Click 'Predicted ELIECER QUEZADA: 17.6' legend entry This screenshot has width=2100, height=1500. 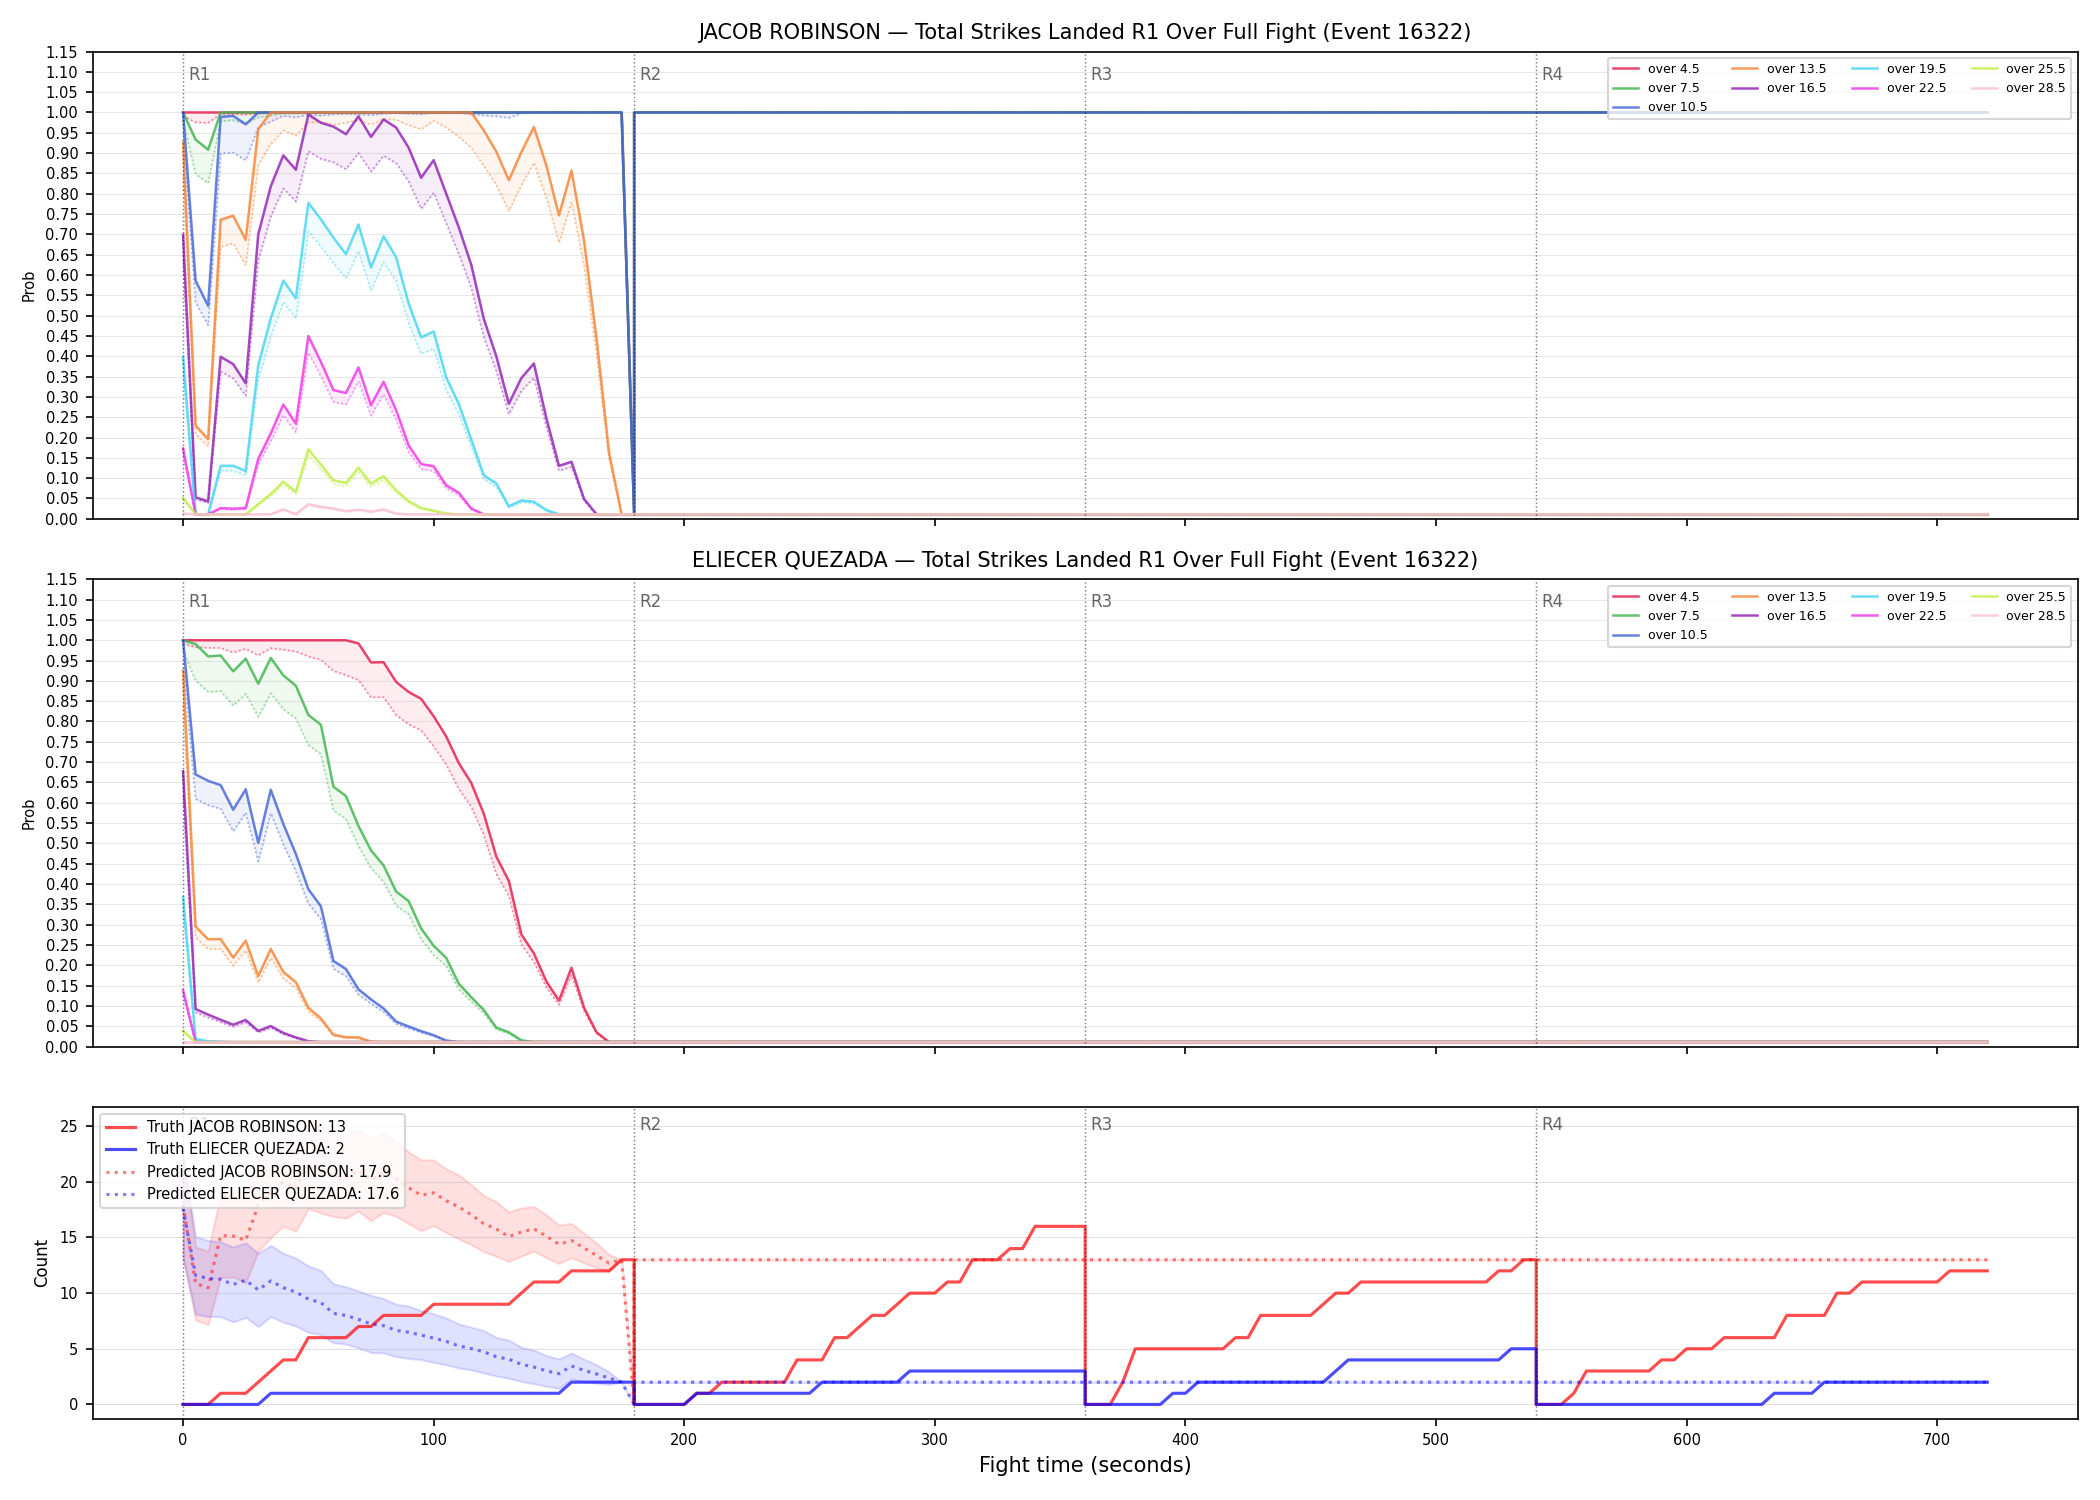point(252,1194)
